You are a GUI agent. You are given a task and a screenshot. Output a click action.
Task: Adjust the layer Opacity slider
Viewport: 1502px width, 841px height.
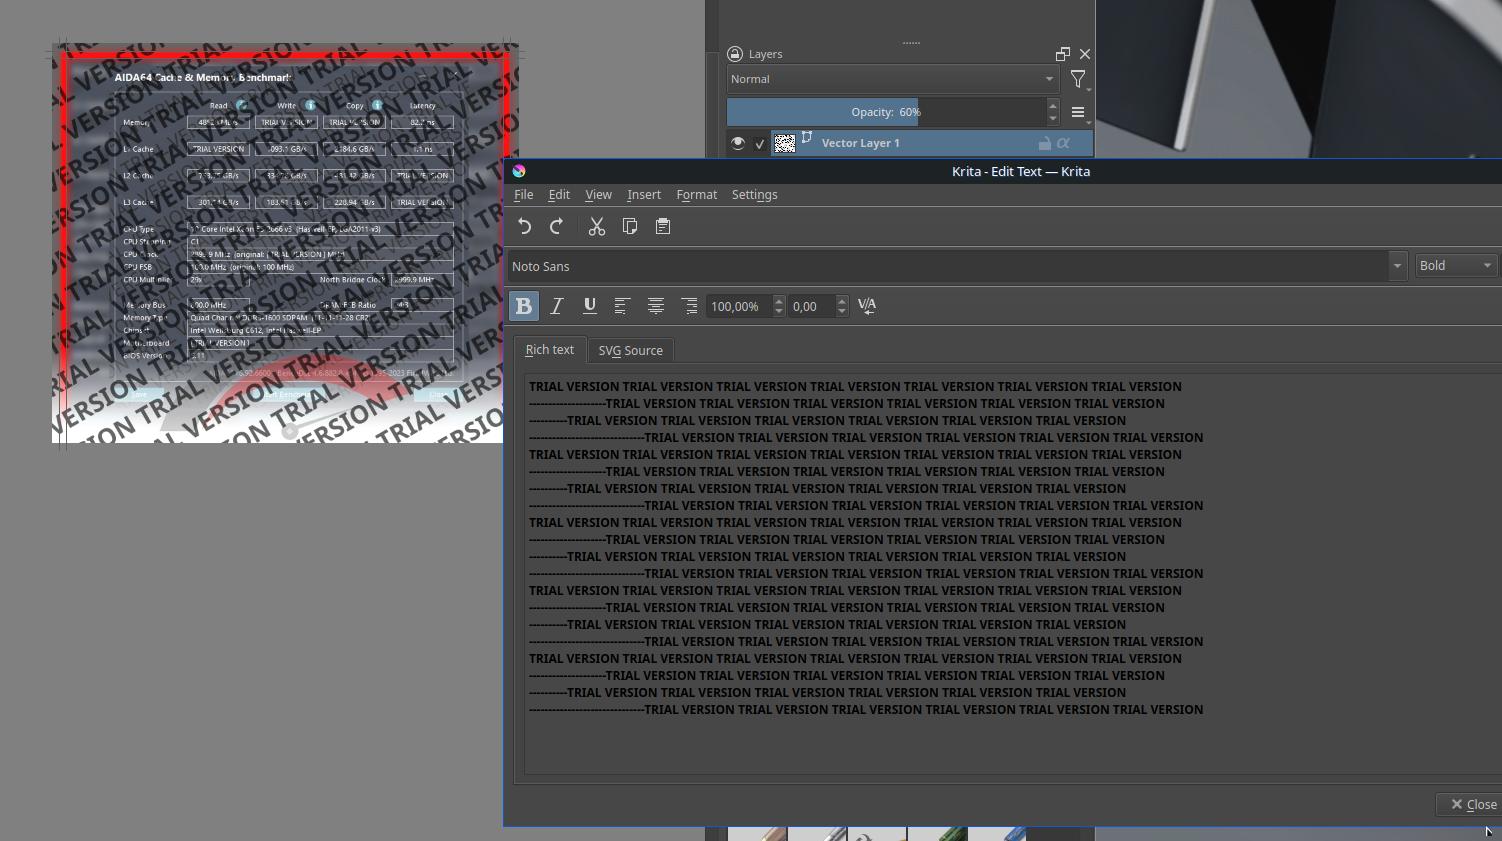click(x=886, y=112)
